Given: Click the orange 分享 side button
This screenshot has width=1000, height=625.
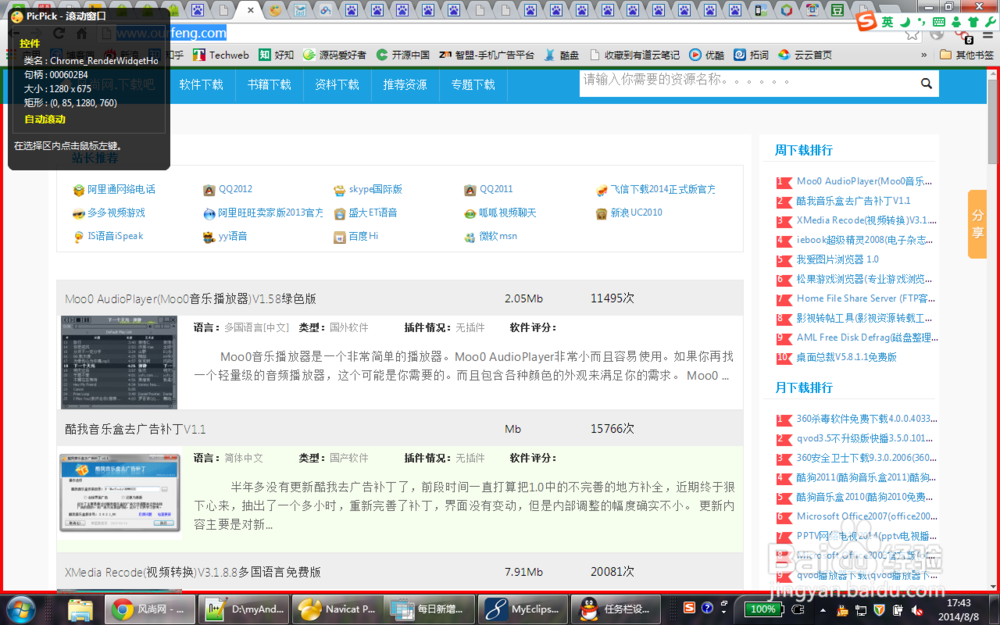Looking at the screenshot, I should 977,224.
